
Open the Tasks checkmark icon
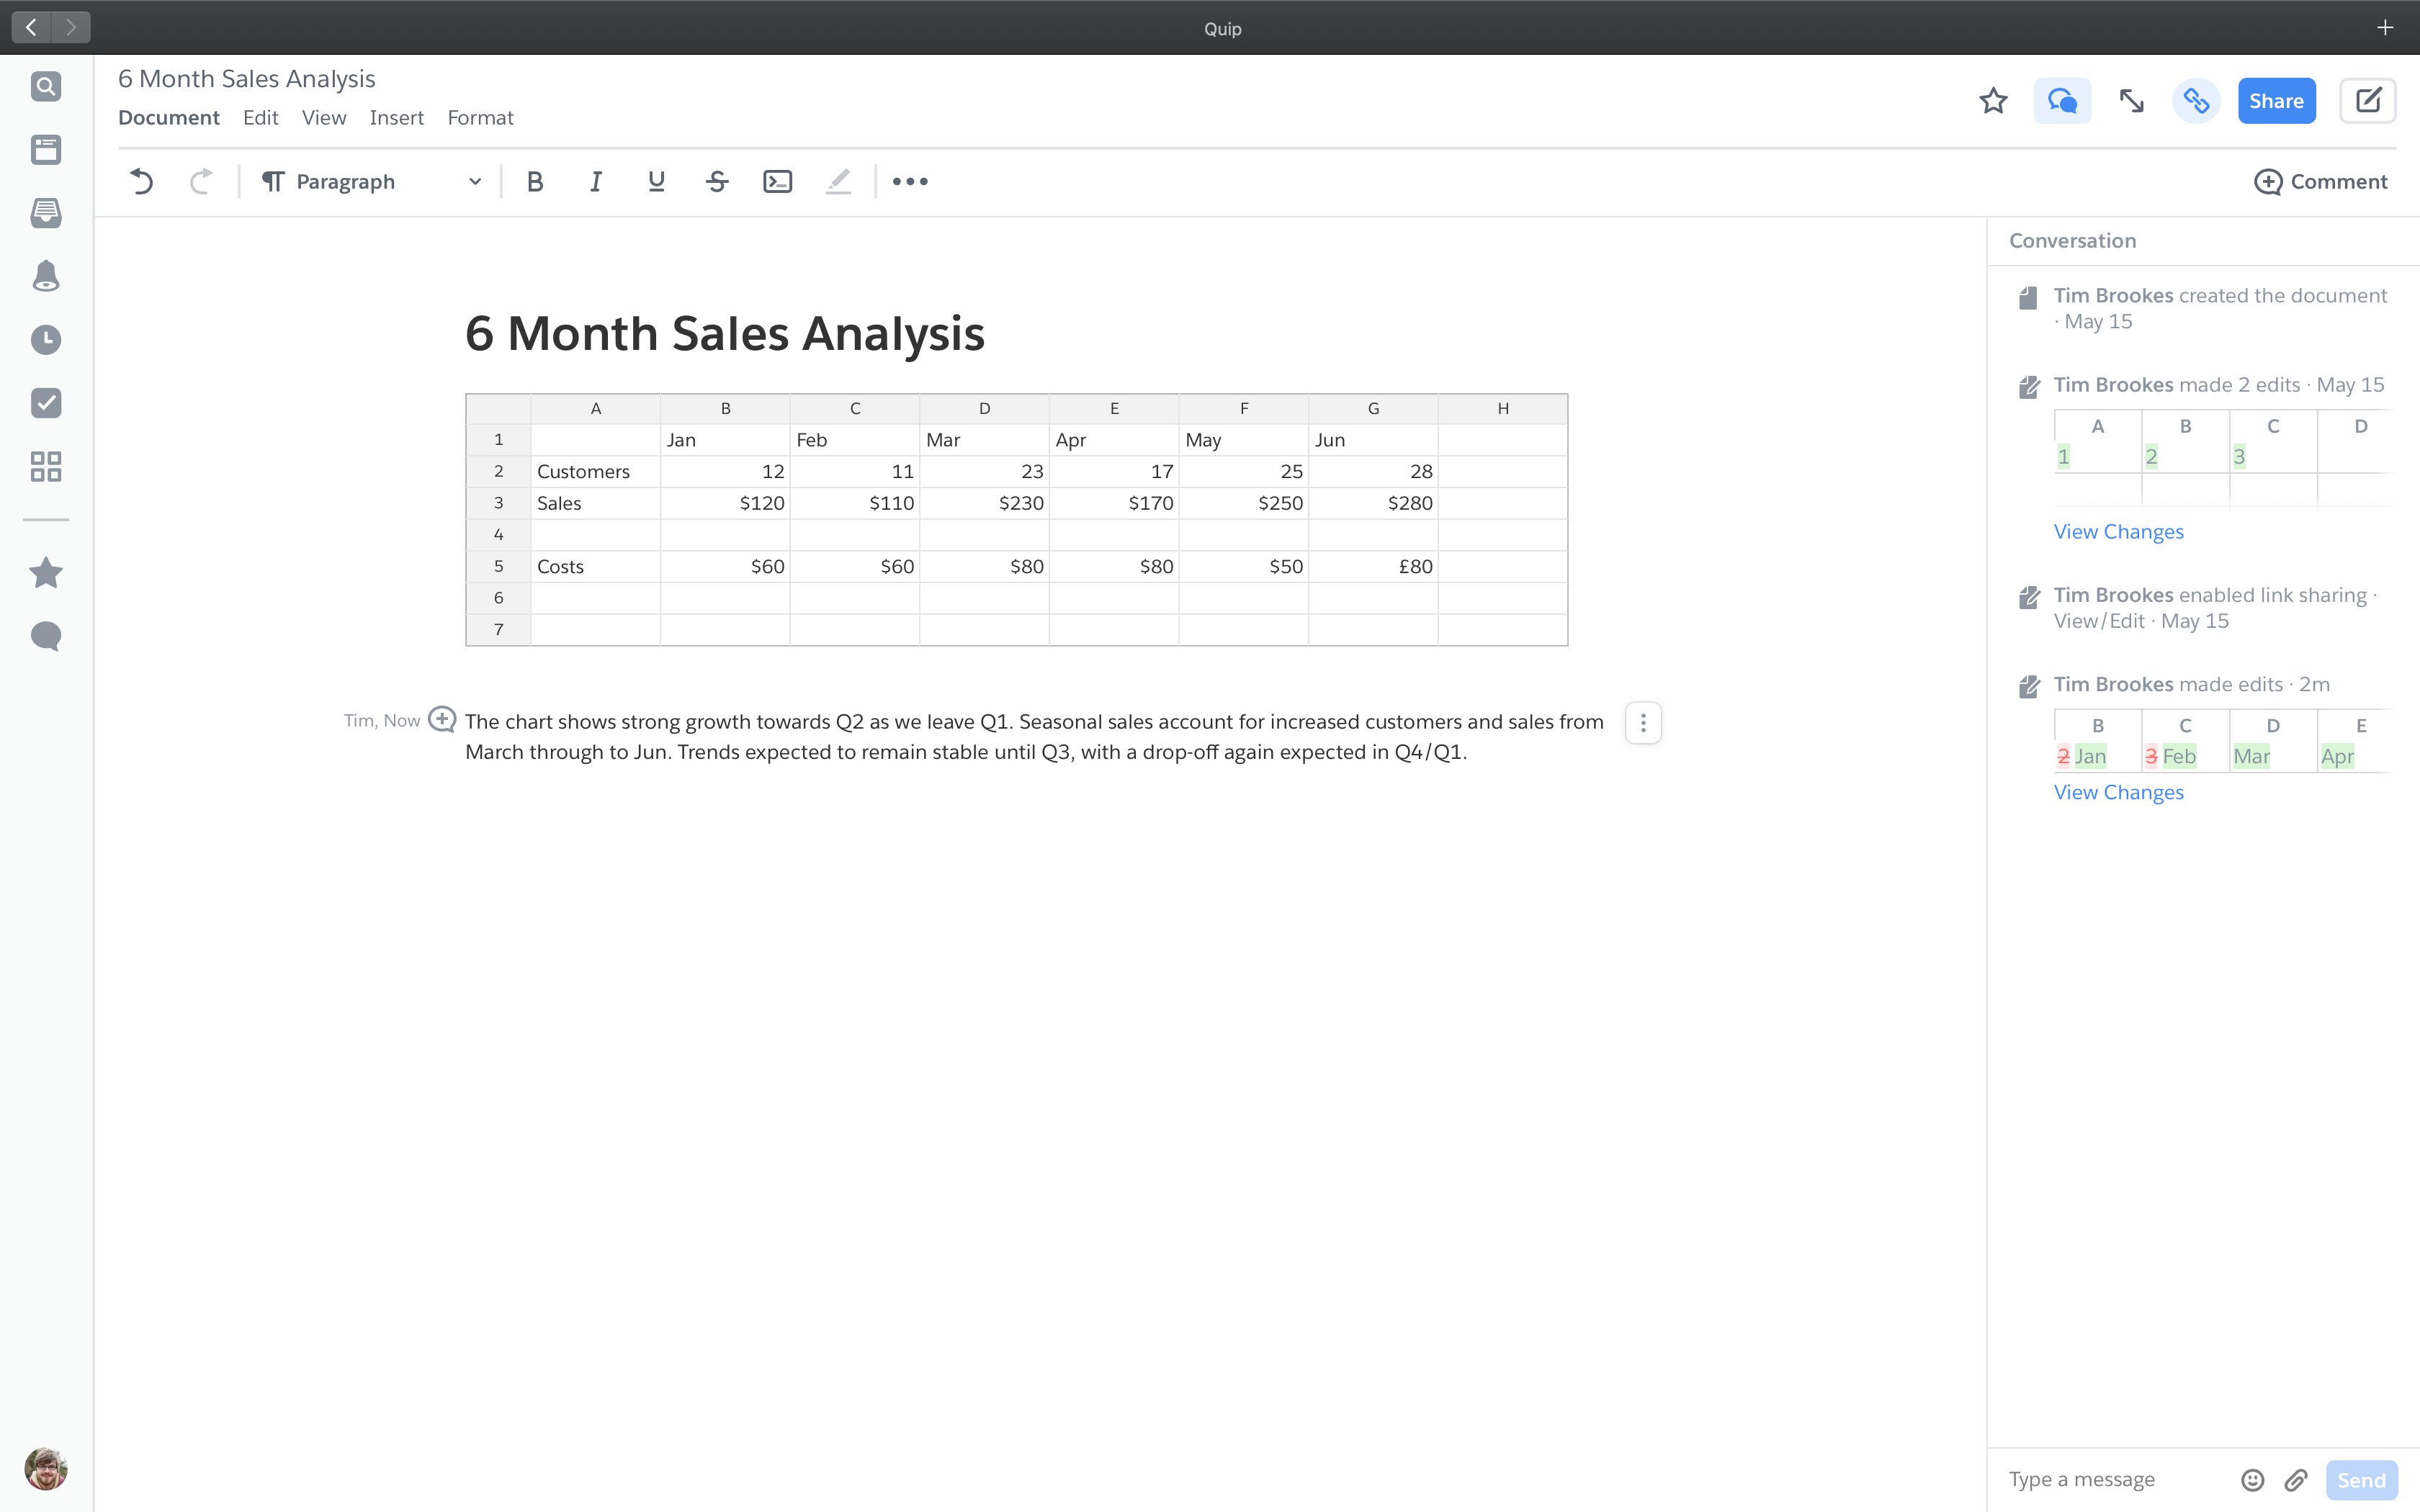(46, 403)
